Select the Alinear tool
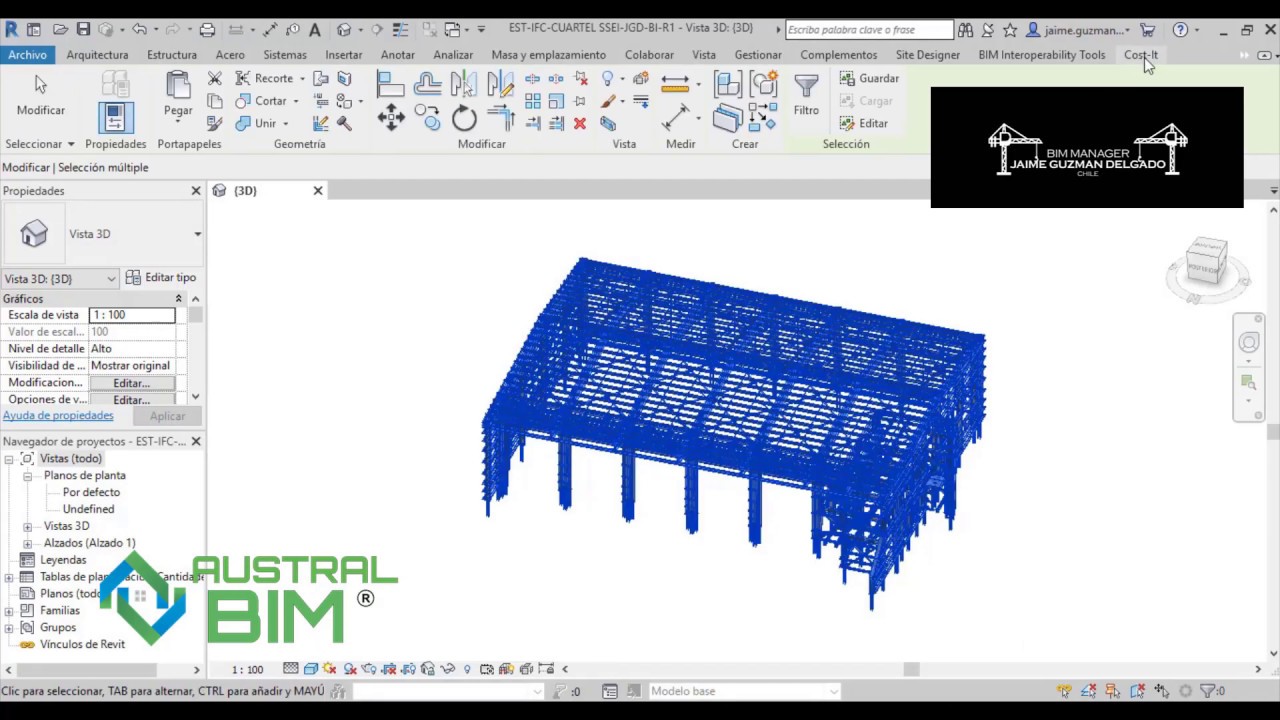Image resolution: width=1280 pixels, height=720 pixels. pyautogui.click(x=391, y=84)
